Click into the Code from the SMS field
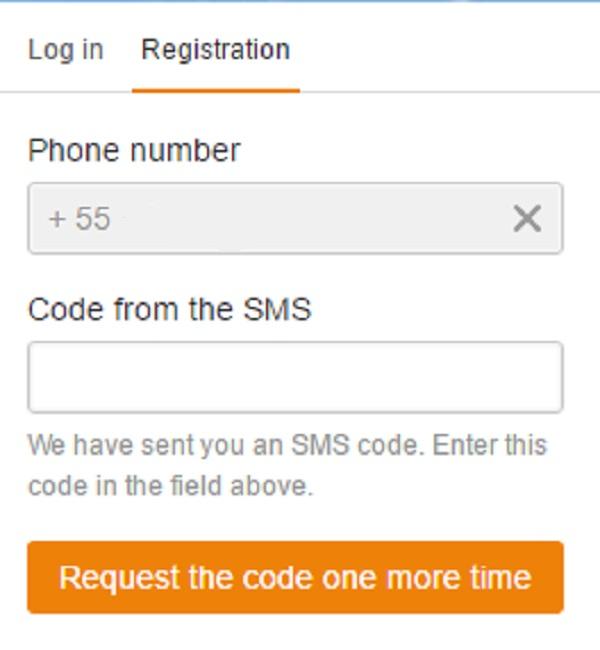The height and width of the screenshot is (650, 600). (x=295, y=377)
